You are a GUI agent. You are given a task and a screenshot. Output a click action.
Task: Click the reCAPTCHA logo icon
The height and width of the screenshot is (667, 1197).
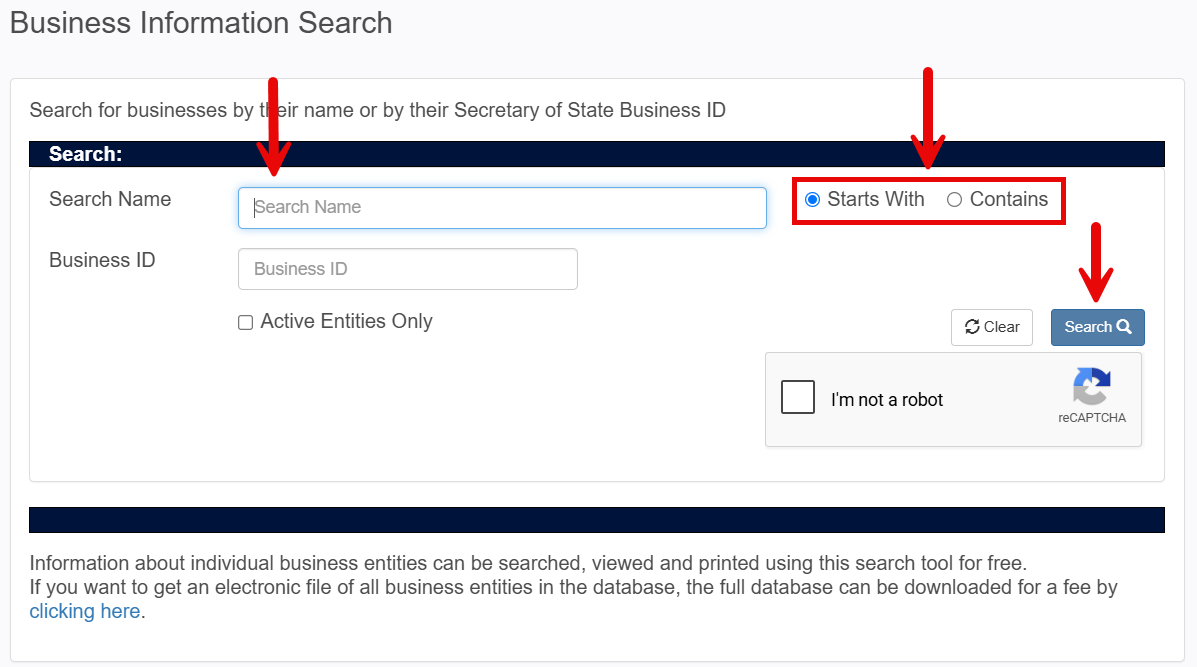[x=1092, y=386]
